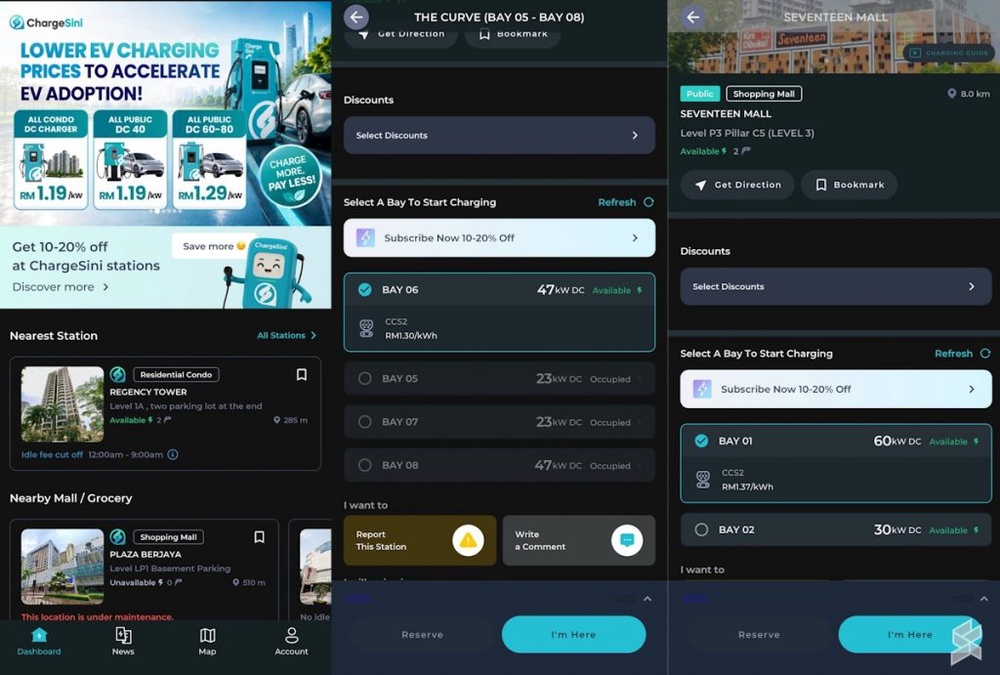The image size is (1000, 675).
Task: Tap the Public tag in Seventeen Mall
Action: pos(700,94)
